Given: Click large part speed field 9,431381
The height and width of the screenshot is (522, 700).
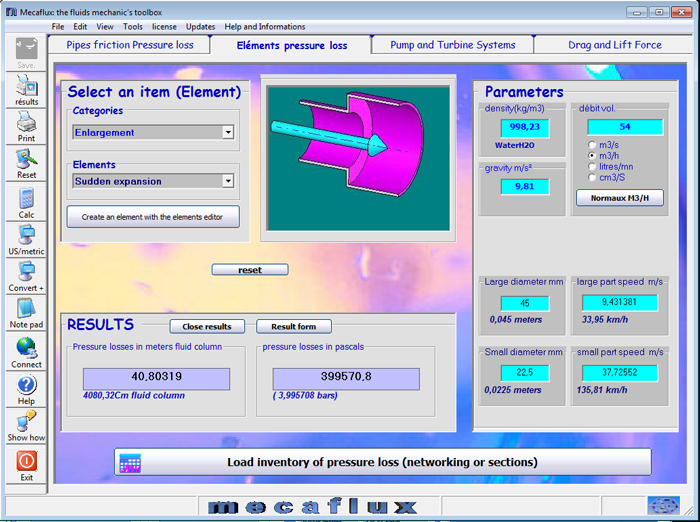Looking at the screenshot, I should [x=619, y=302].
